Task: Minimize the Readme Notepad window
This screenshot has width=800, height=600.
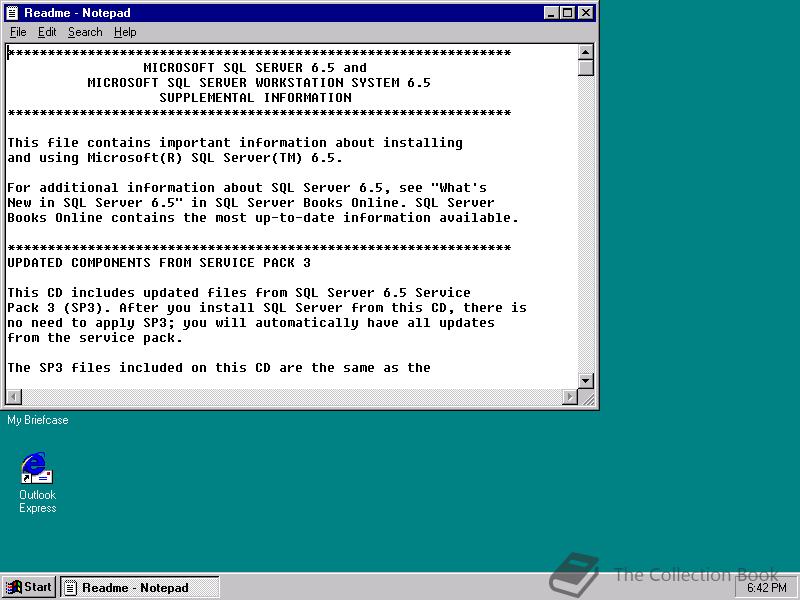Action: tap(551, 13)
